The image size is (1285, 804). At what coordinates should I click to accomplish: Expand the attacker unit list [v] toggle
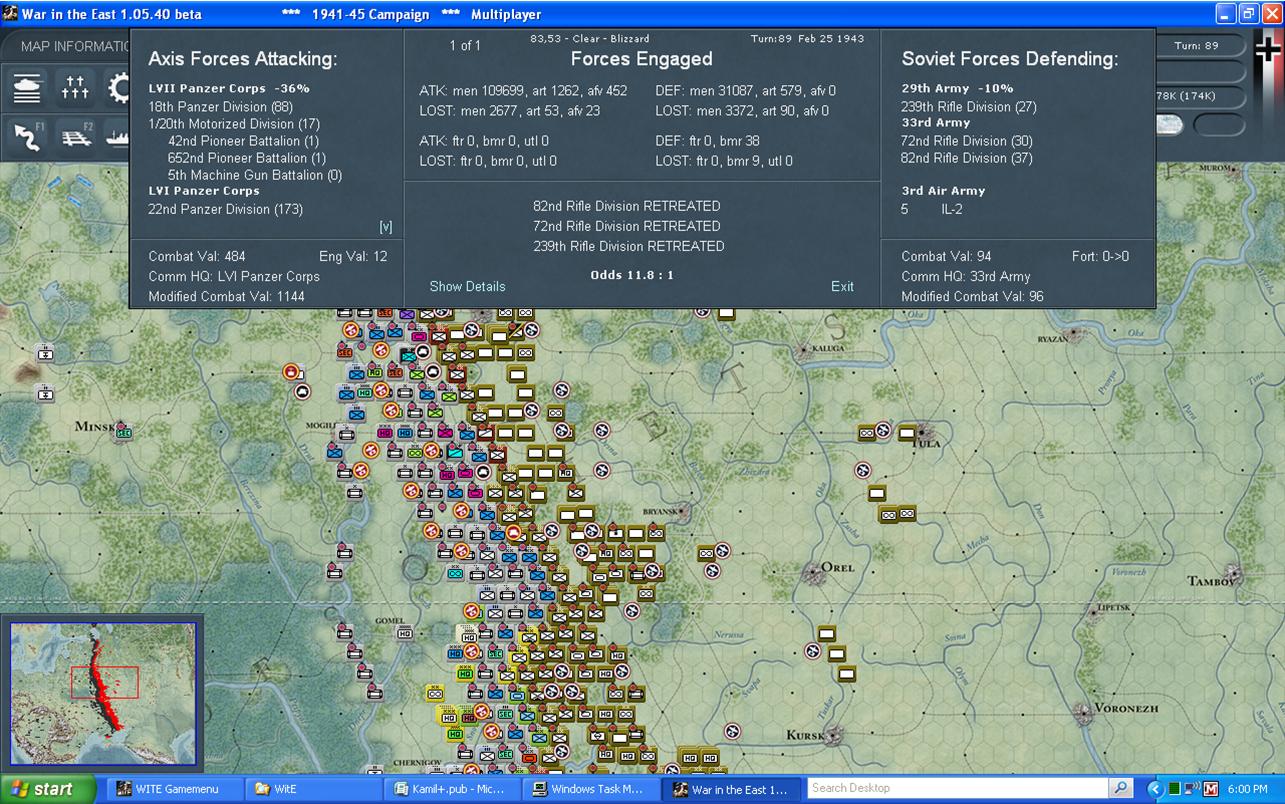click(385, 227)
